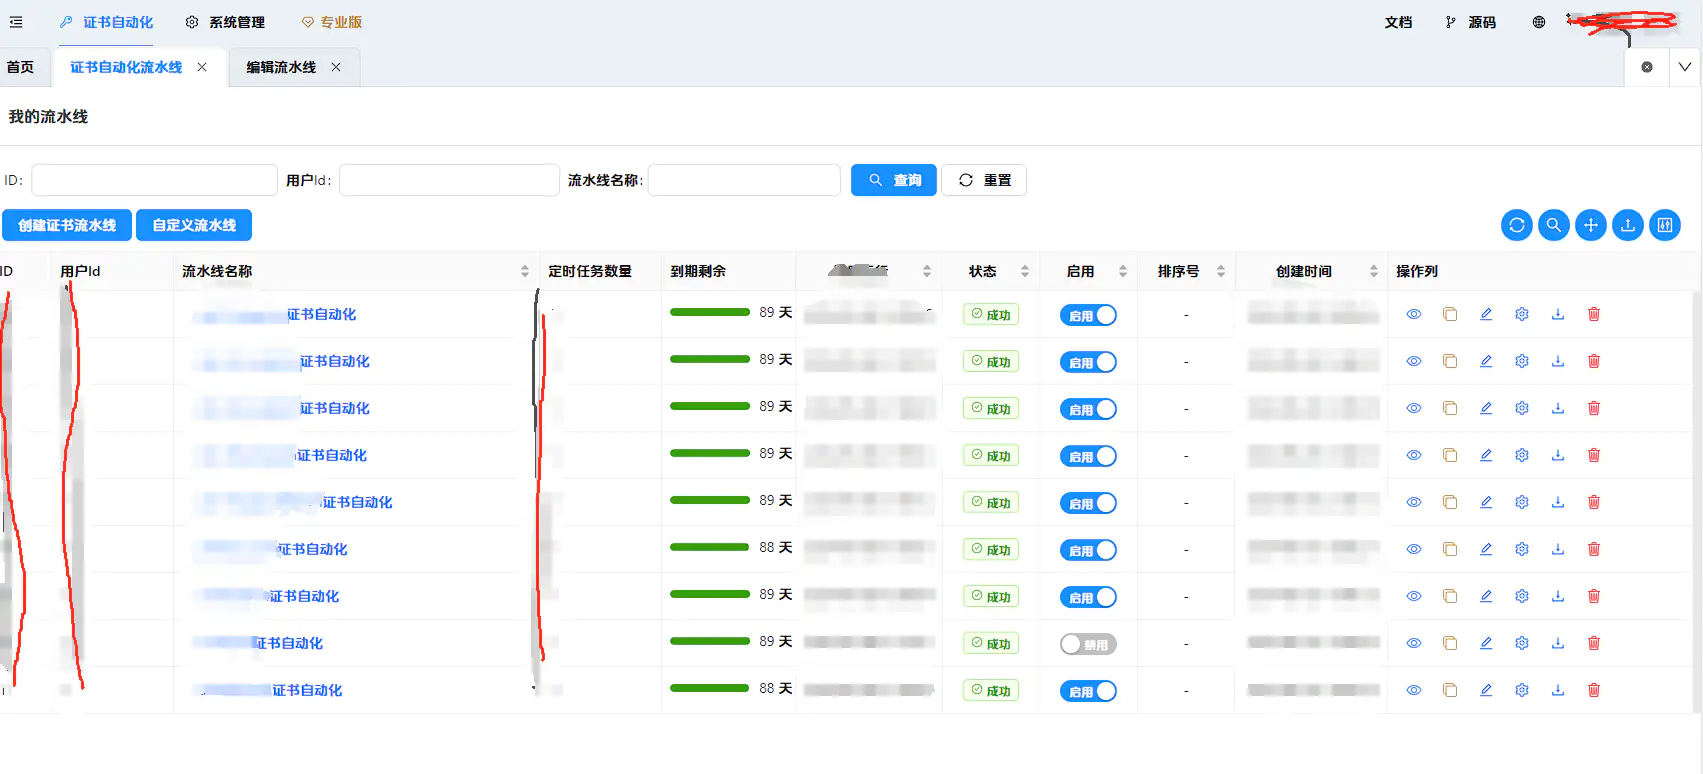Sort by the 创建时间 column header
The width and height of the screenshot is (1703, 774).
click(x=1303, y=271)
